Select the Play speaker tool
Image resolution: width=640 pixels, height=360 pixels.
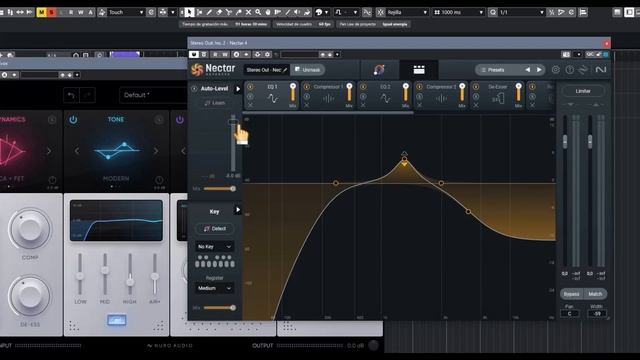tap(297, 12)
